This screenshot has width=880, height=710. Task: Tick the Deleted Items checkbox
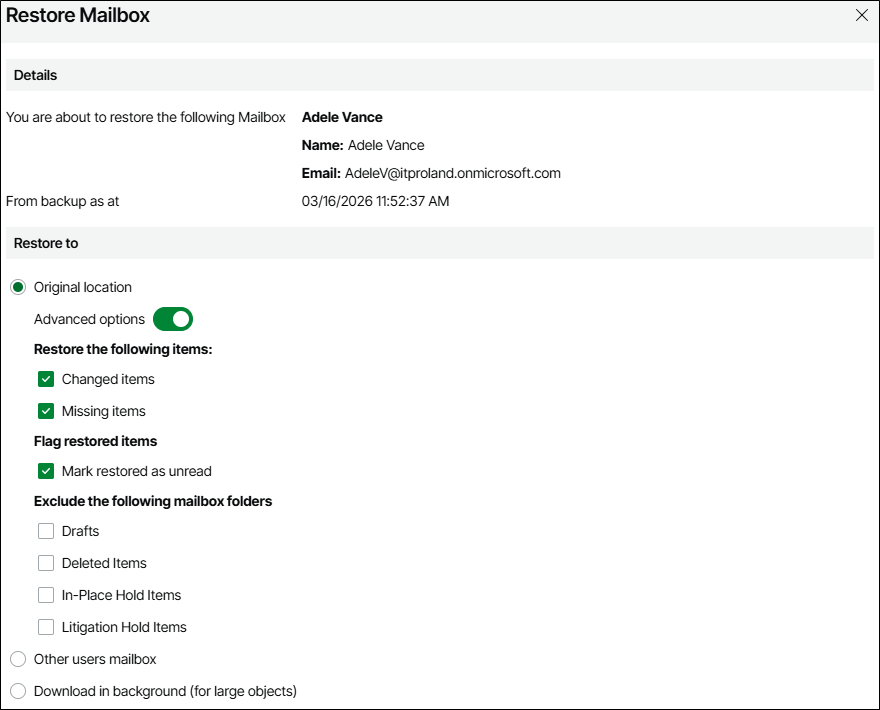click(46, 563)
